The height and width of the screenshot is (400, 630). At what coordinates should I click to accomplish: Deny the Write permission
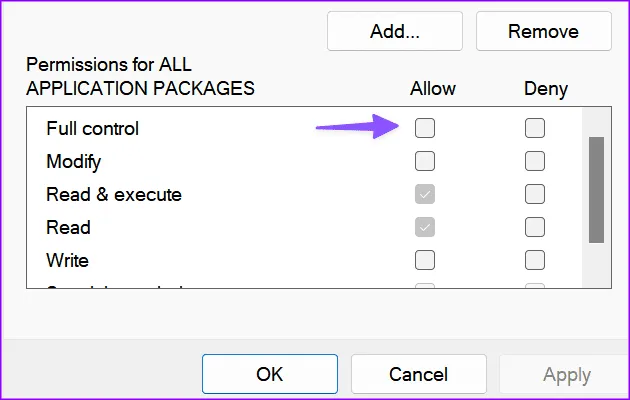[535, 260]
